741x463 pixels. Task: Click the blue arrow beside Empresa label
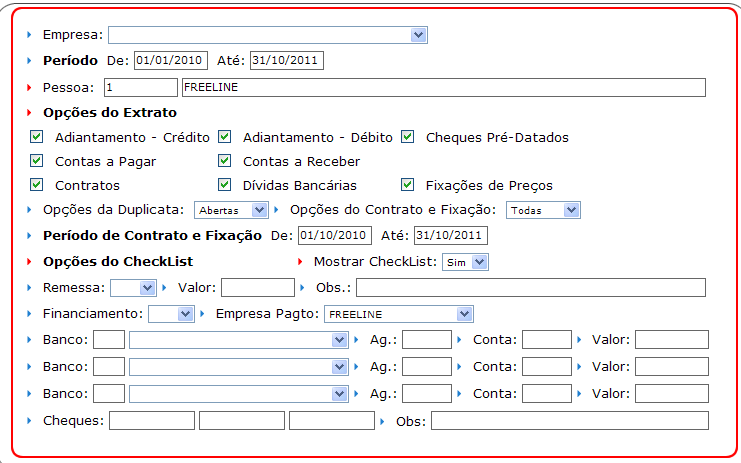[x=30, y=35]
